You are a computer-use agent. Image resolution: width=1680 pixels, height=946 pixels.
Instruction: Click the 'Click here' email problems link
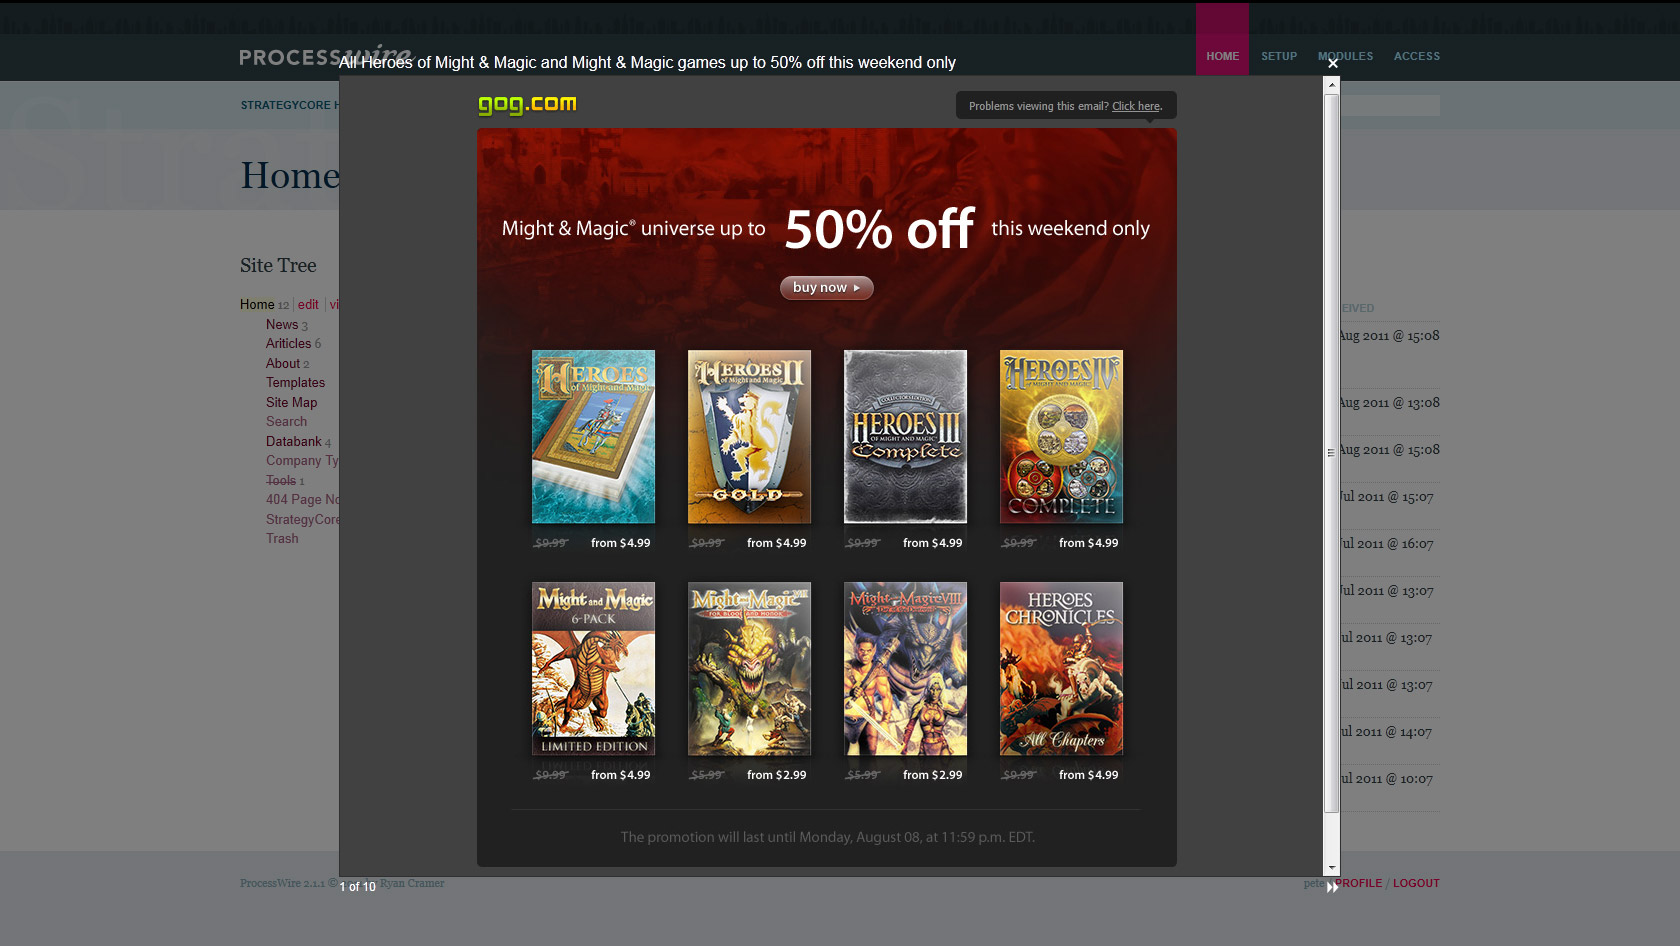coord(1136,106)
